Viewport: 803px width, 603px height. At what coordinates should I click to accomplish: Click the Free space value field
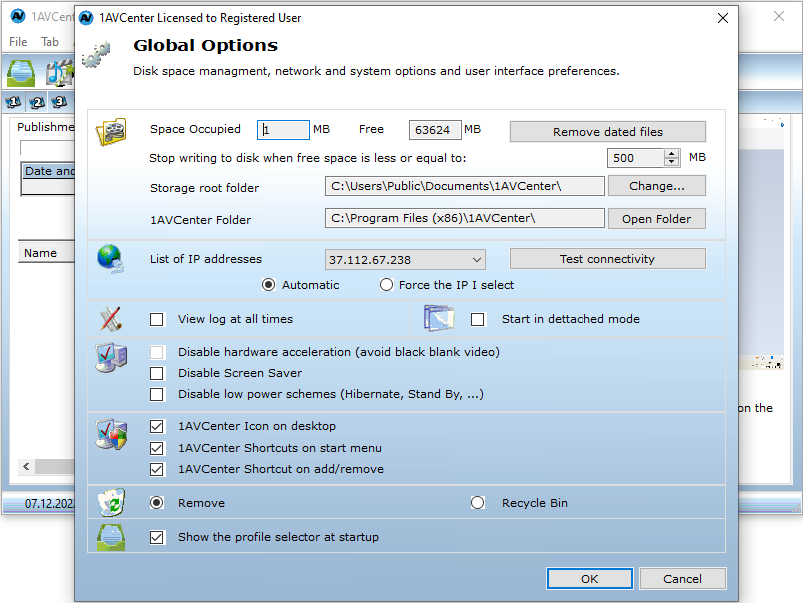coord(435,130)
